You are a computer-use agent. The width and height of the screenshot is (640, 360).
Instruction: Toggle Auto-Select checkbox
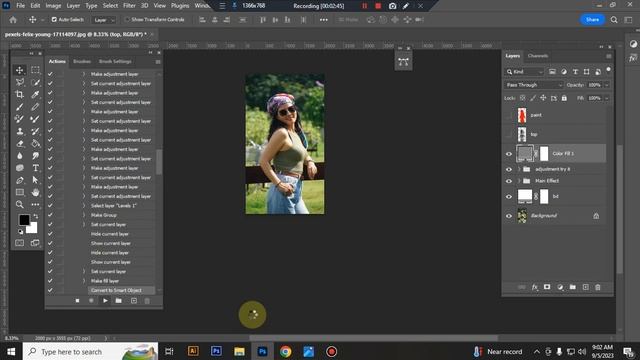[x=54, y=20]
